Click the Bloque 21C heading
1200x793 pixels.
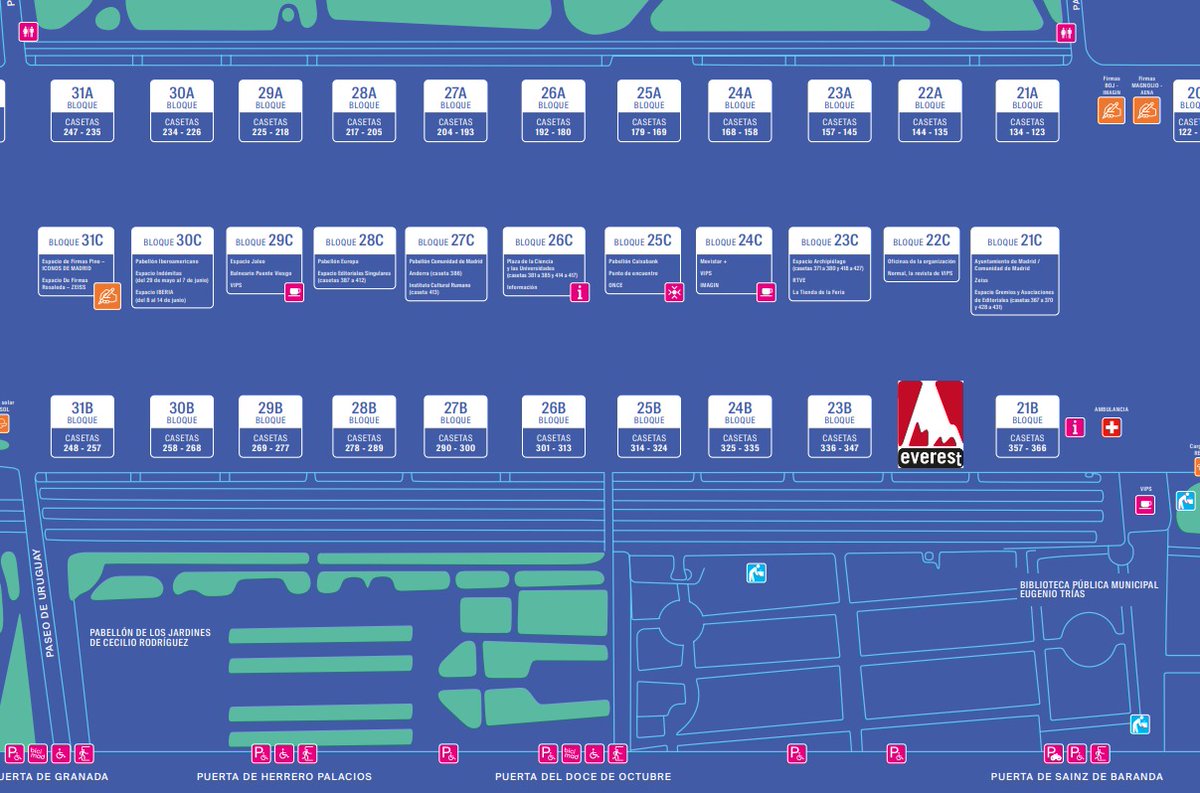1014,241
